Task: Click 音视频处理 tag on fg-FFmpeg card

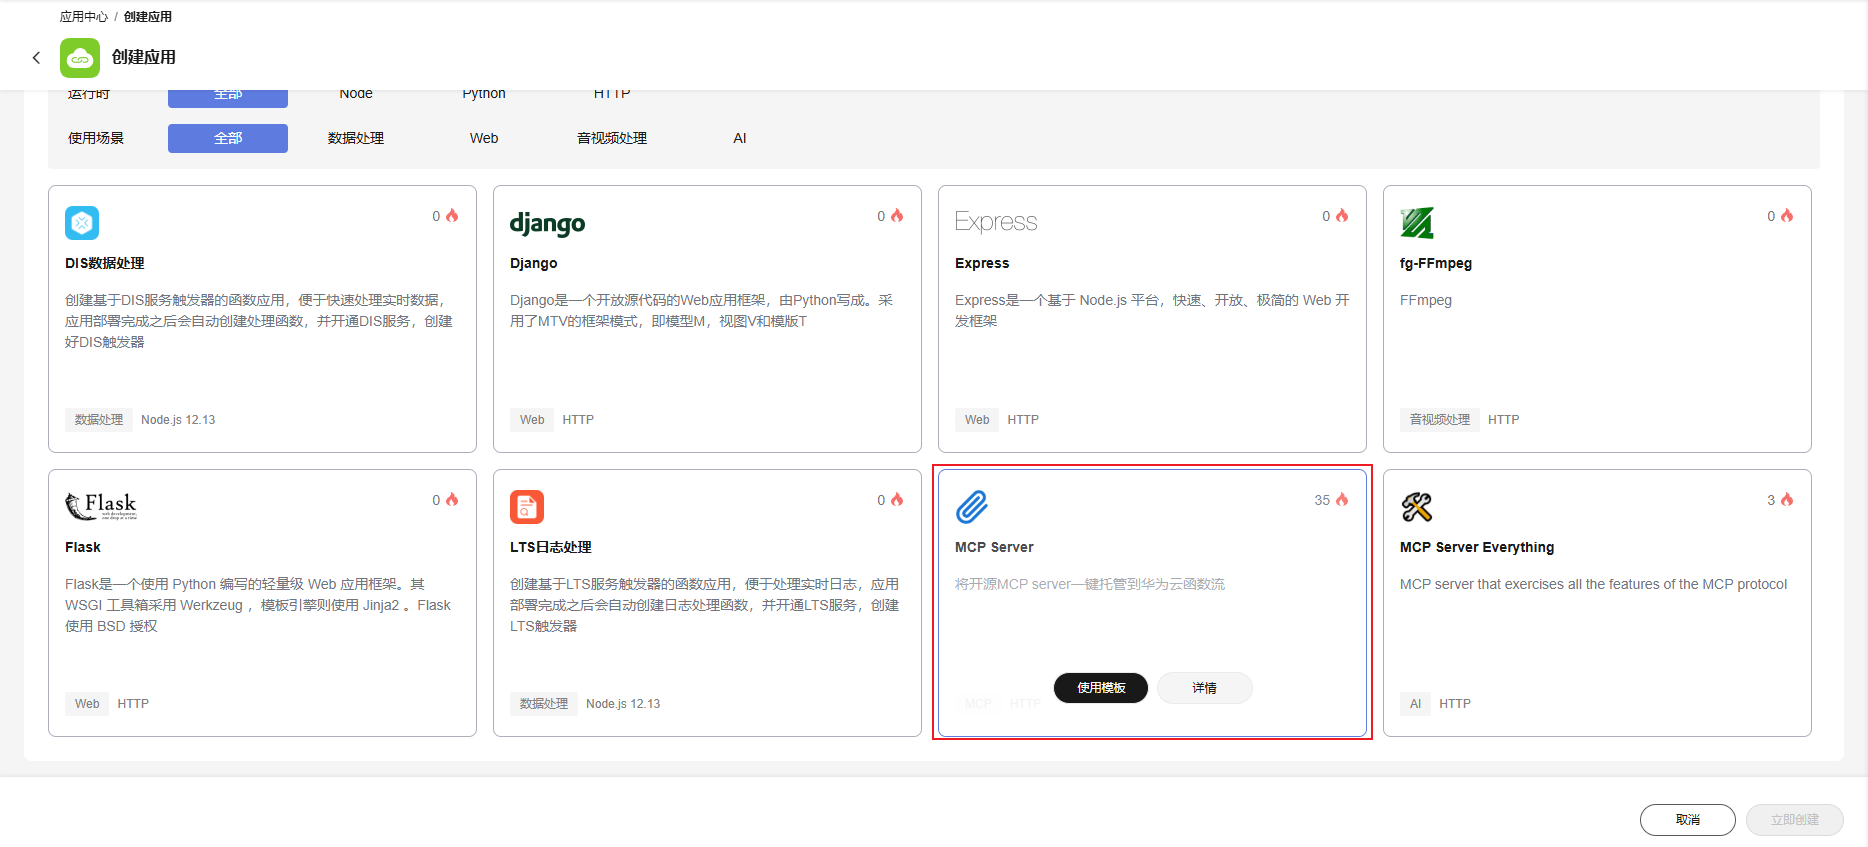Action: (x=1440, y=420)
